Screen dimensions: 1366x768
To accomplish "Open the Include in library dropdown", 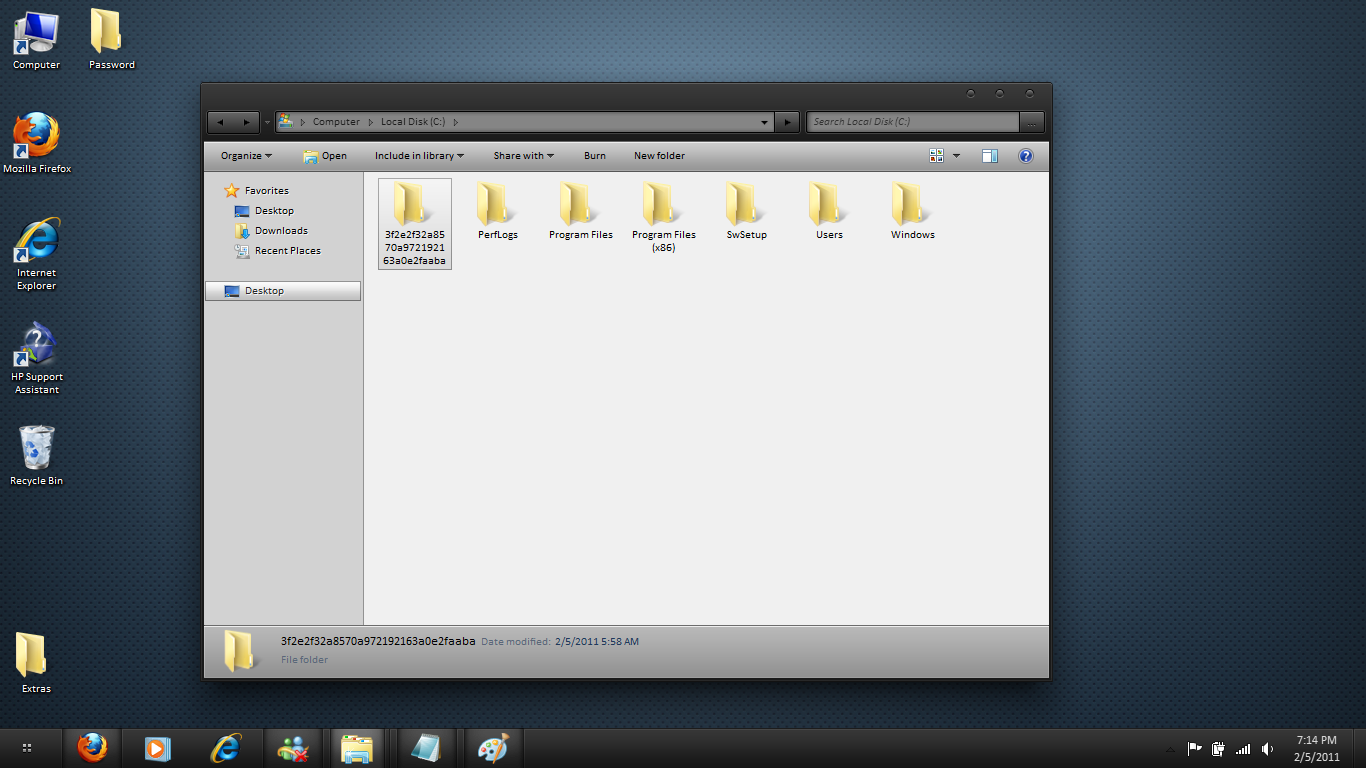I will (419, 156).
